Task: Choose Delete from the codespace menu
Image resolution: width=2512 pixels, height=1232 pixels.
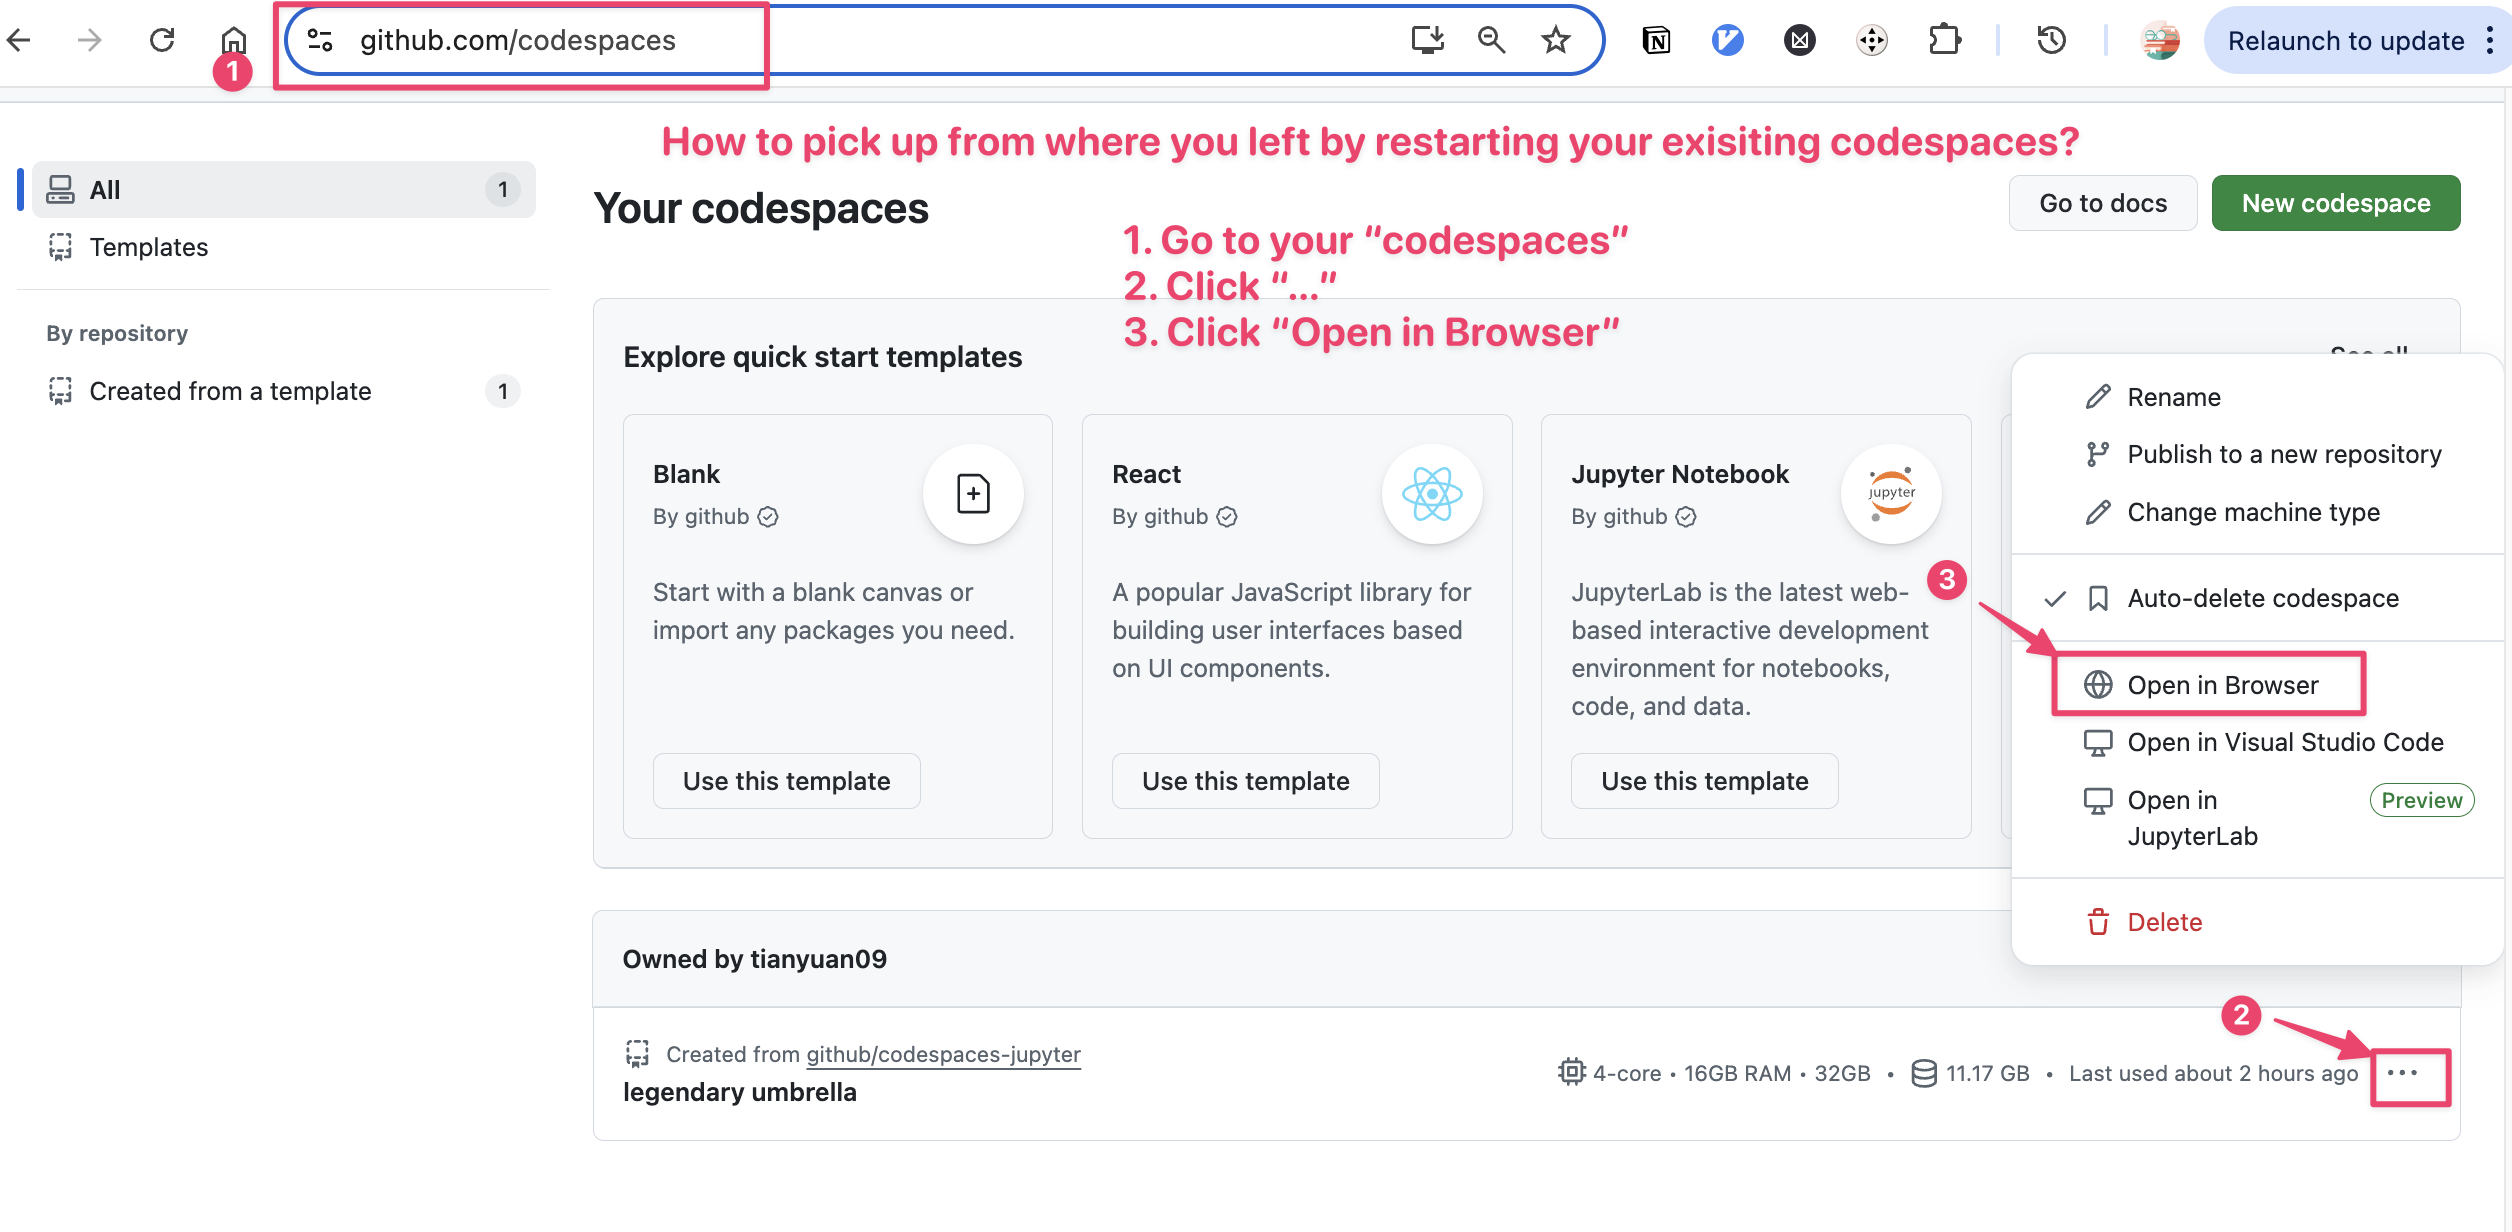Action: pos(2164,922)
